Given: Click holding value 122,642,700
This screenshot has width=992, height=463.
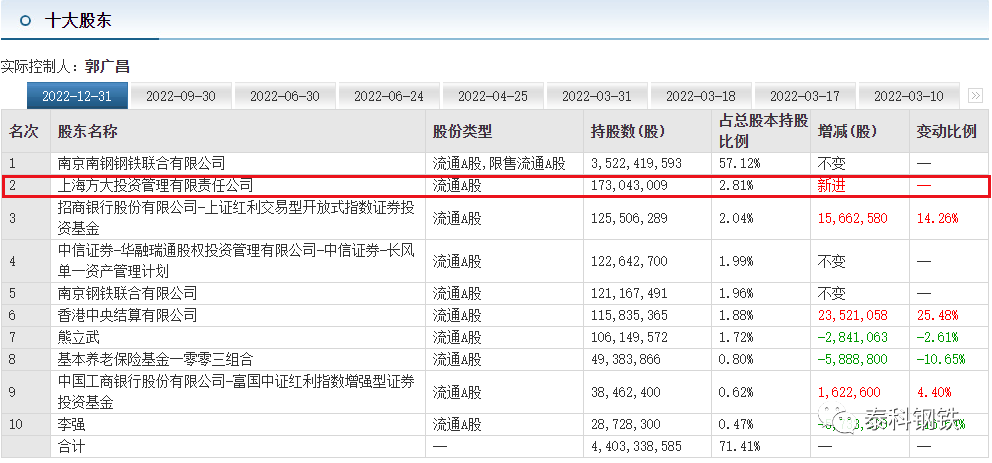Looking at the screenshot, I should (x=629, y=261).
